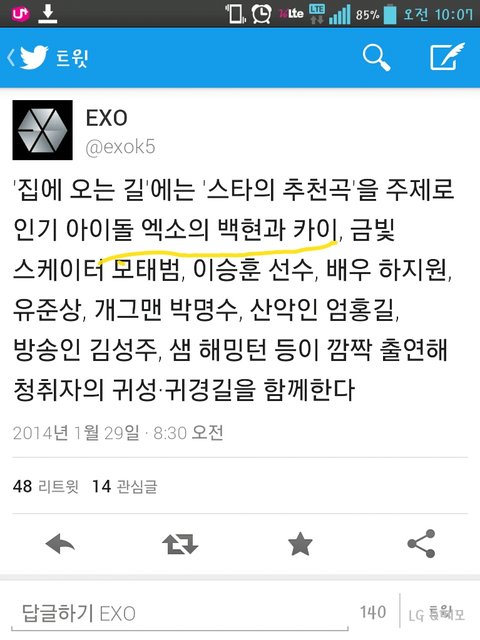Share the tweet via share icon
The image size is (480, 640).
point(421,544)
